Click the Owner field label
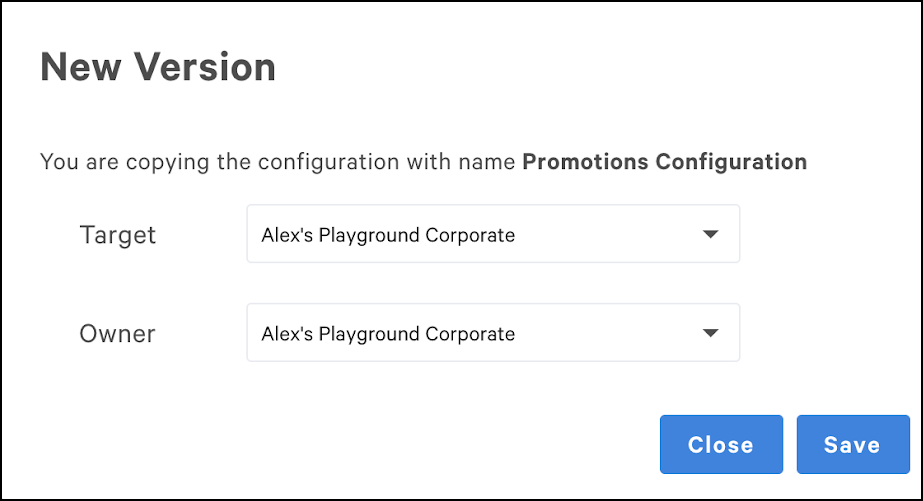Screen dimensions: 923x501 click(117, 333)
